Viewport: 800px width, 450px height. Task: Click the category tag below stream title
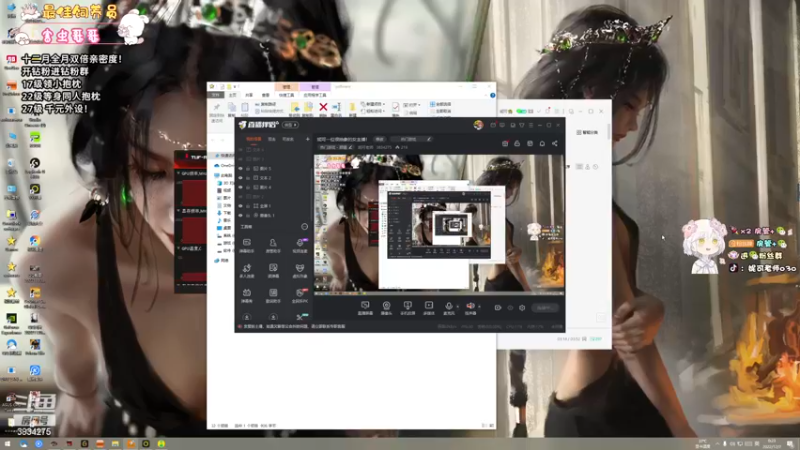pyautogui.click(x=336, y=147)
